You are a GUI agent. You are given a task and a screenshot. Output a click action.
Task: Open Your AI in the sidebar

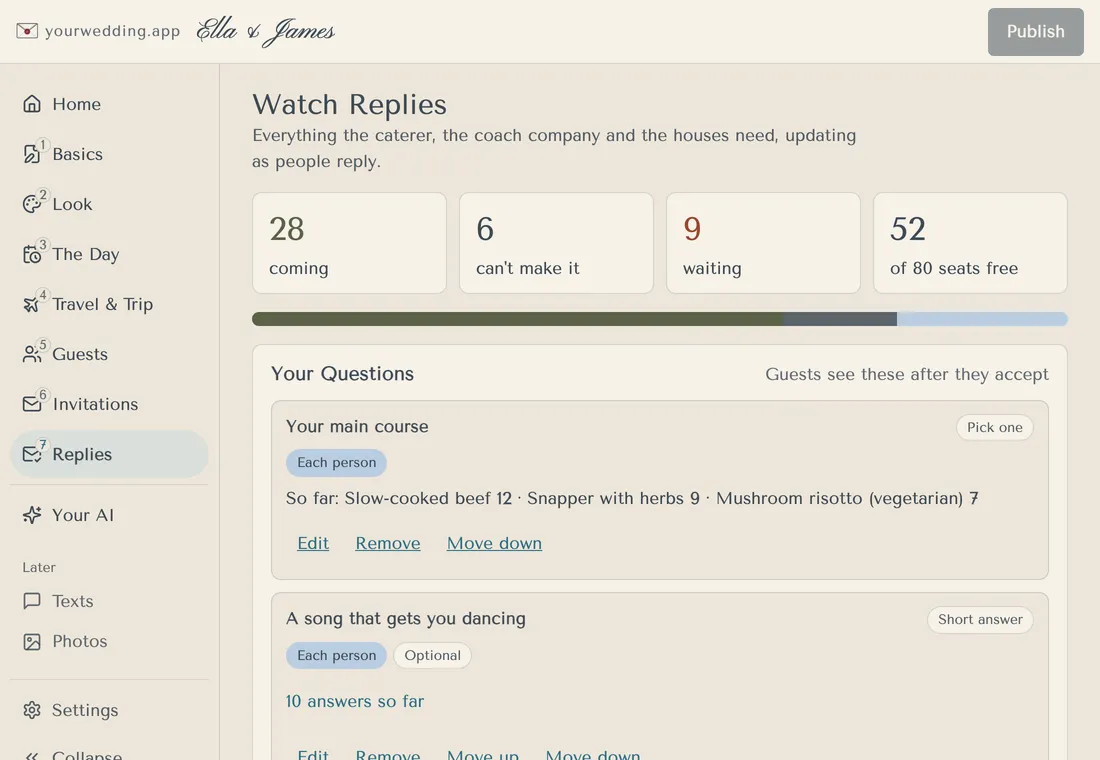[109, 515]
